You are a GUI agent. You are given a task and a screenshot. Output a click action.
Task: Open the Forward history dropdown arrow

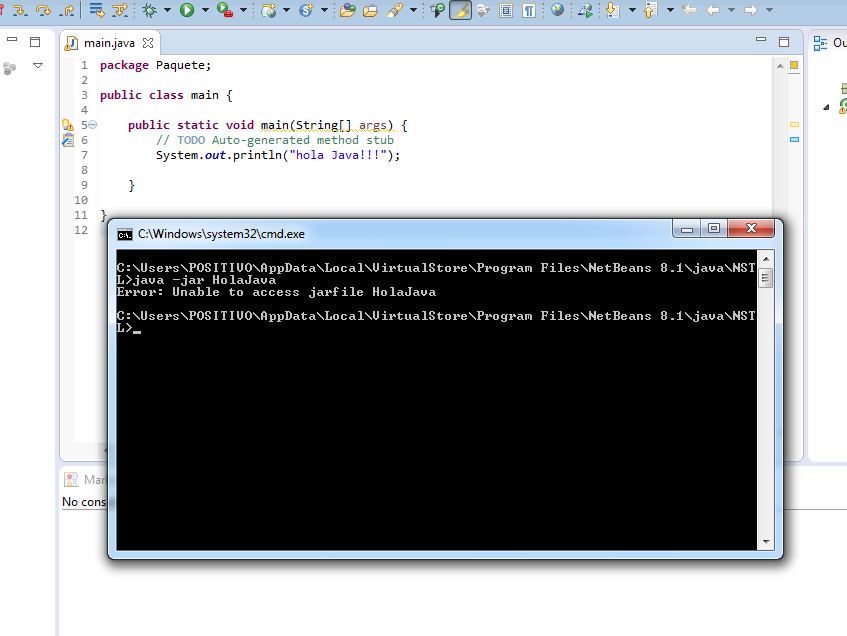769,10
